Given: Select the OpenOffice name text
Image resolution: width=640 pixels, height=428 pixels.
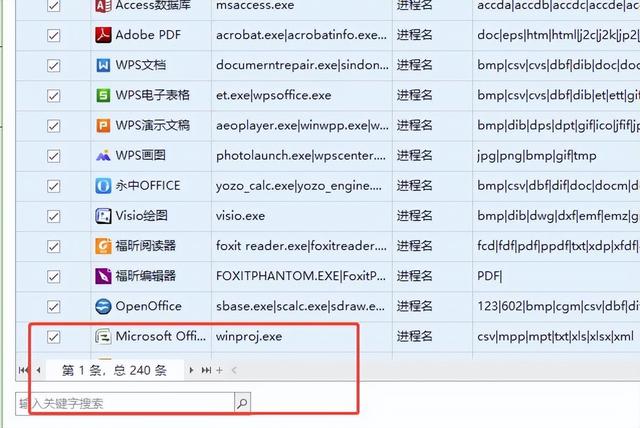Looking at the screenshot, I should tap(149, 306).
